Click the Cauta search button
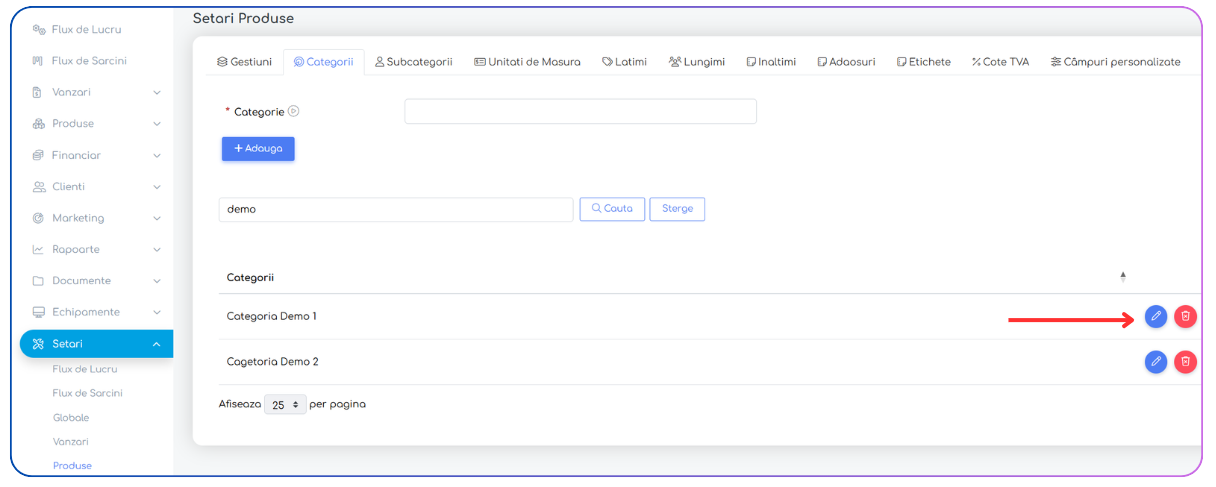The image size is (1216, 487). (x=612, y=209)
